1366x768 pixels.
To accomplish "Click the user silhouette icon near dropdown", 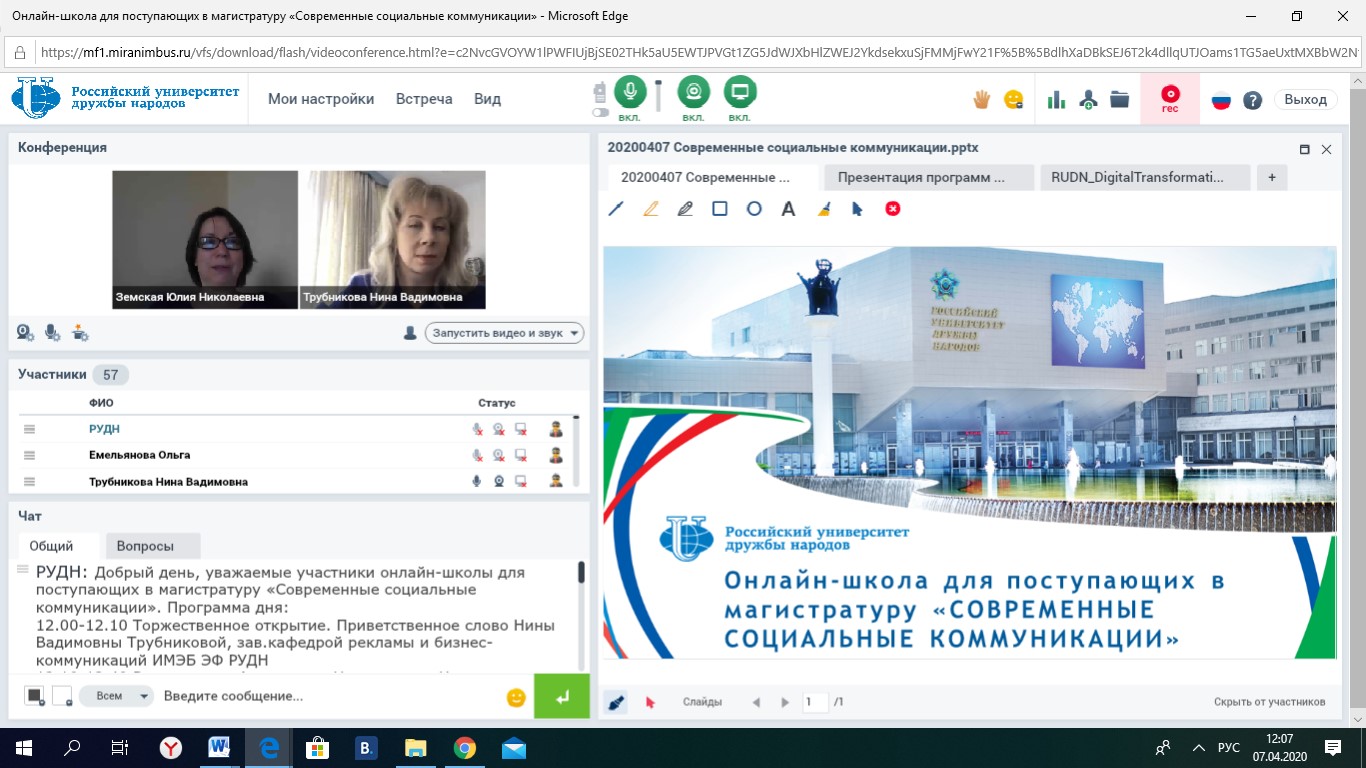I will click(410, 333).
